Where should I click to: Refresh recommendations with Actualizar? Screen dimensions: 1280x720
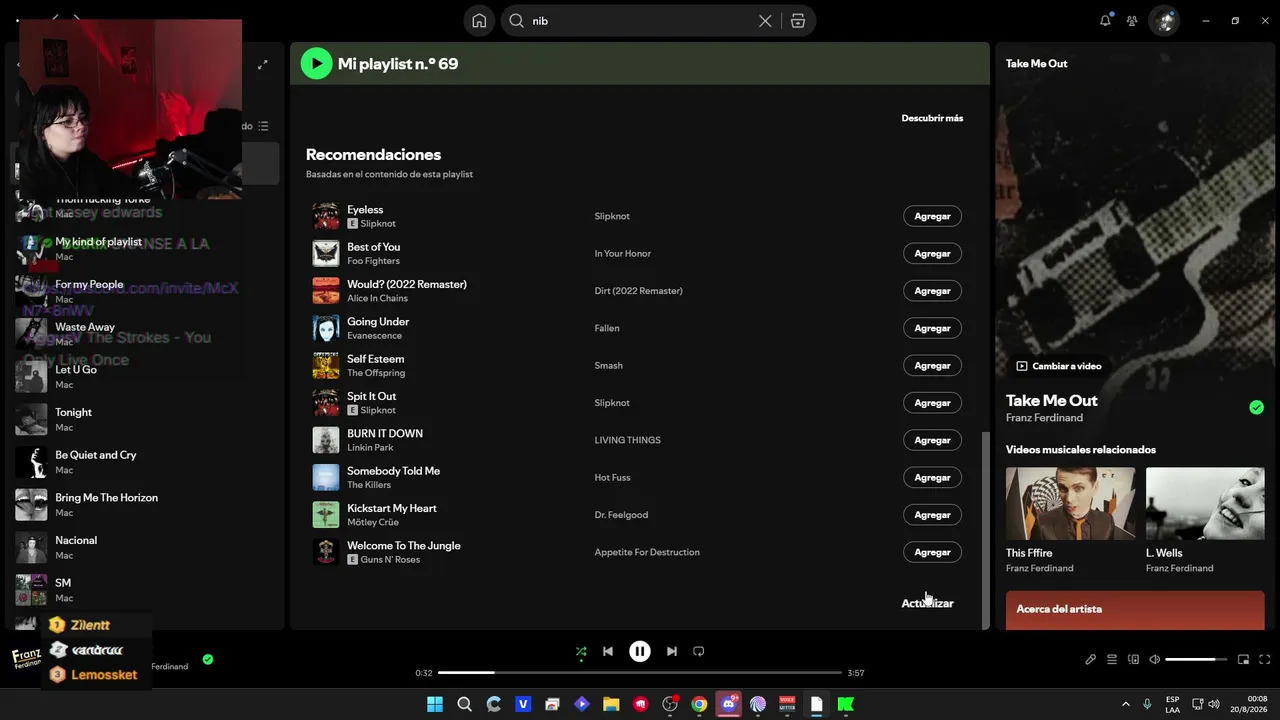pyautogui.click(x=927, y=603)
